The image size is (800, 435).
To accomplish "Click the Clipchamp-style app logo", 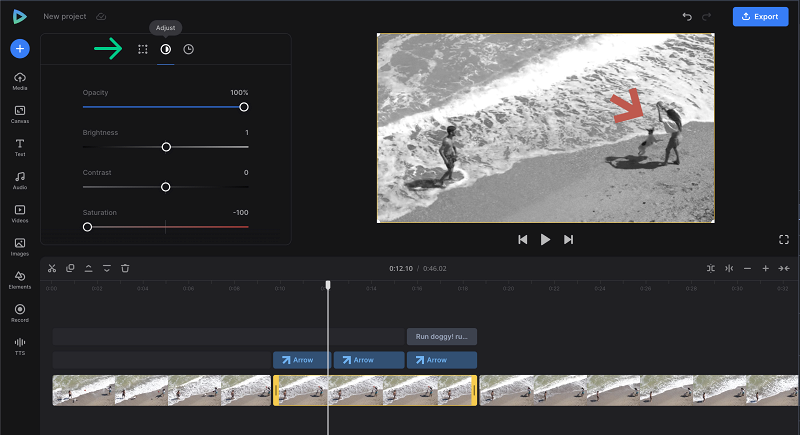I will point(19,17).
